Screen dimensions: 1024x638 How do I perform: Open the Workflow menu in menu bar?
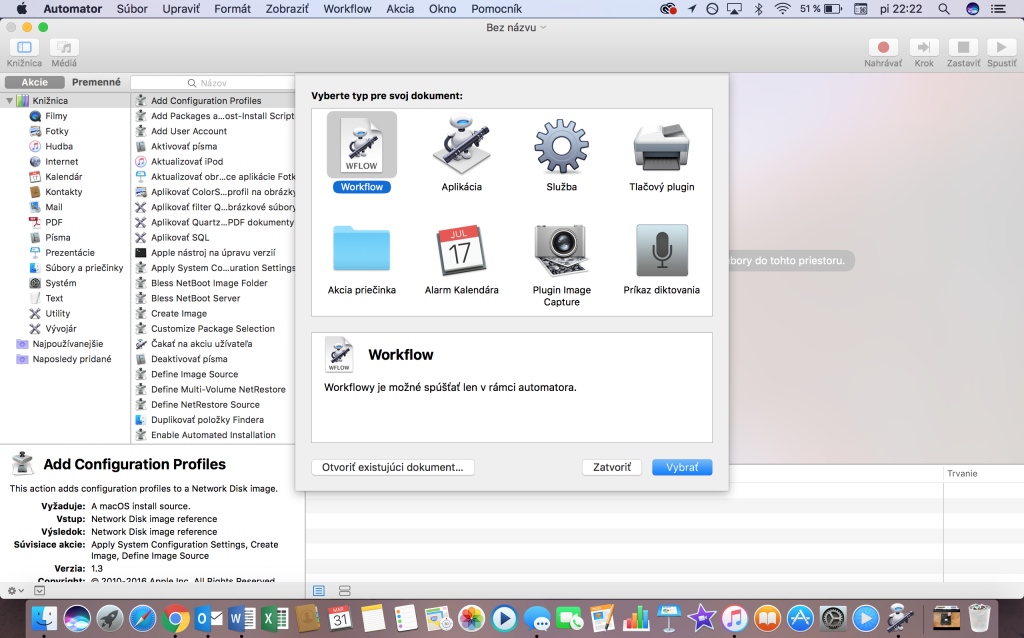click(346, 9)
